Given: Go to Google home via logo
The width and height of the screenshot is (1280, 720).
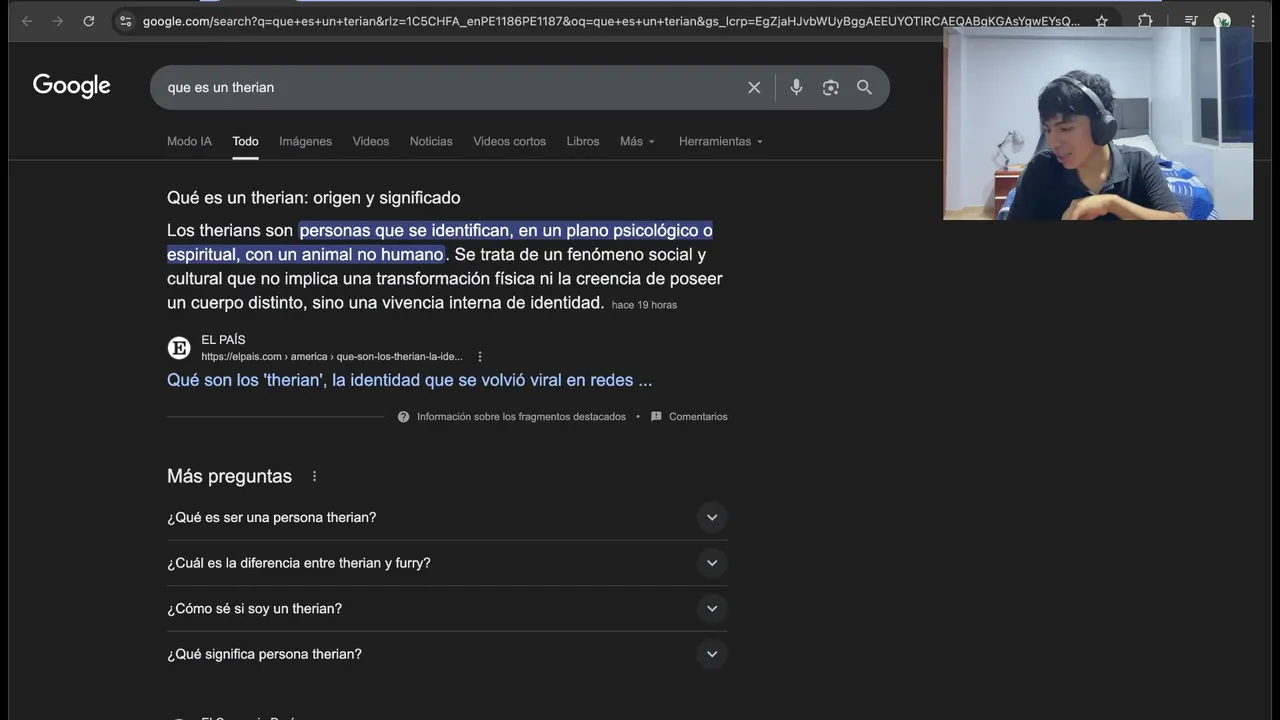Looking at the screenshot, I should [72, 86].
